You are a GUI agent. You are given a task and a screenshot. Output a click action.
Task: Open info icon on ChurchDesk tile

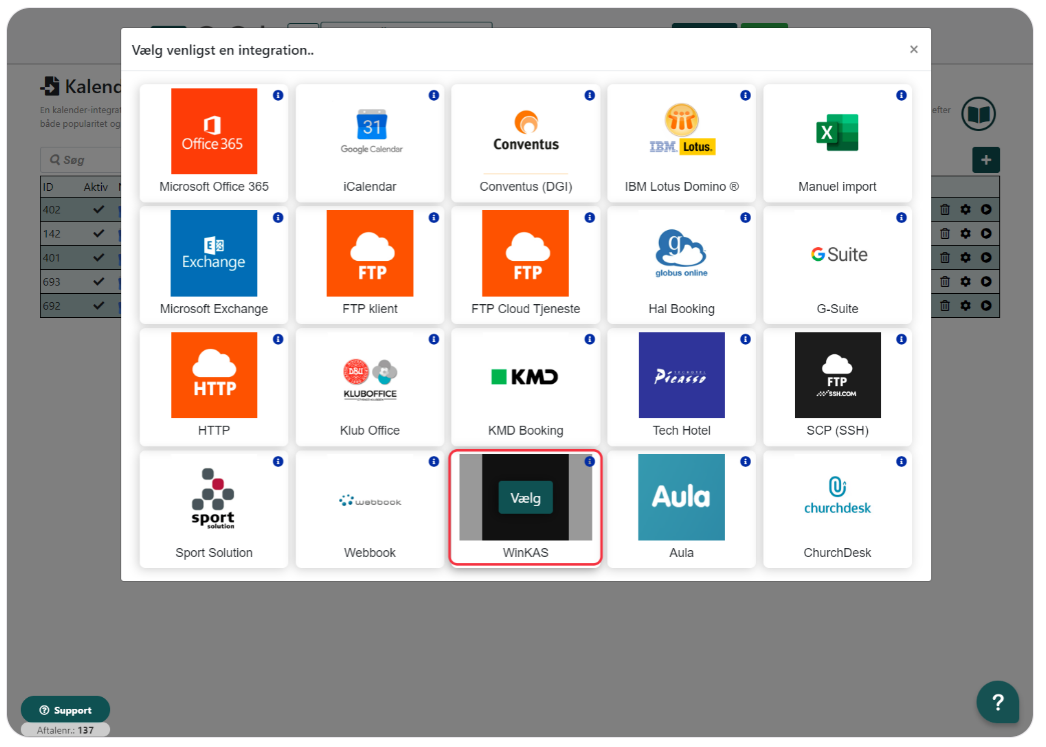[x=901, y=462]
